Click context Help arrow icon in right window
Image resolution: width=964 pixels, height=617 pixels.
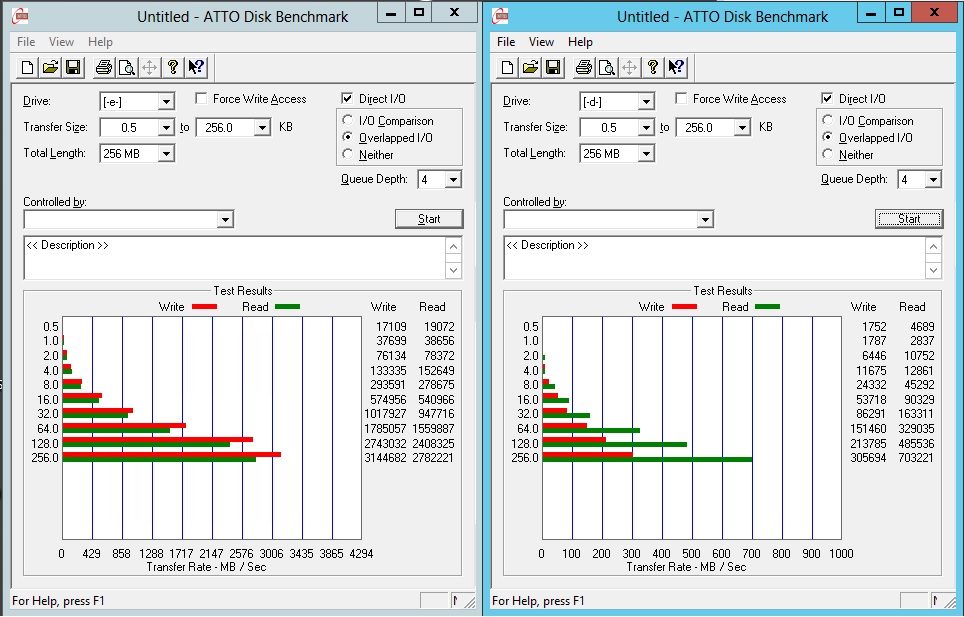[x=676, y=67]
